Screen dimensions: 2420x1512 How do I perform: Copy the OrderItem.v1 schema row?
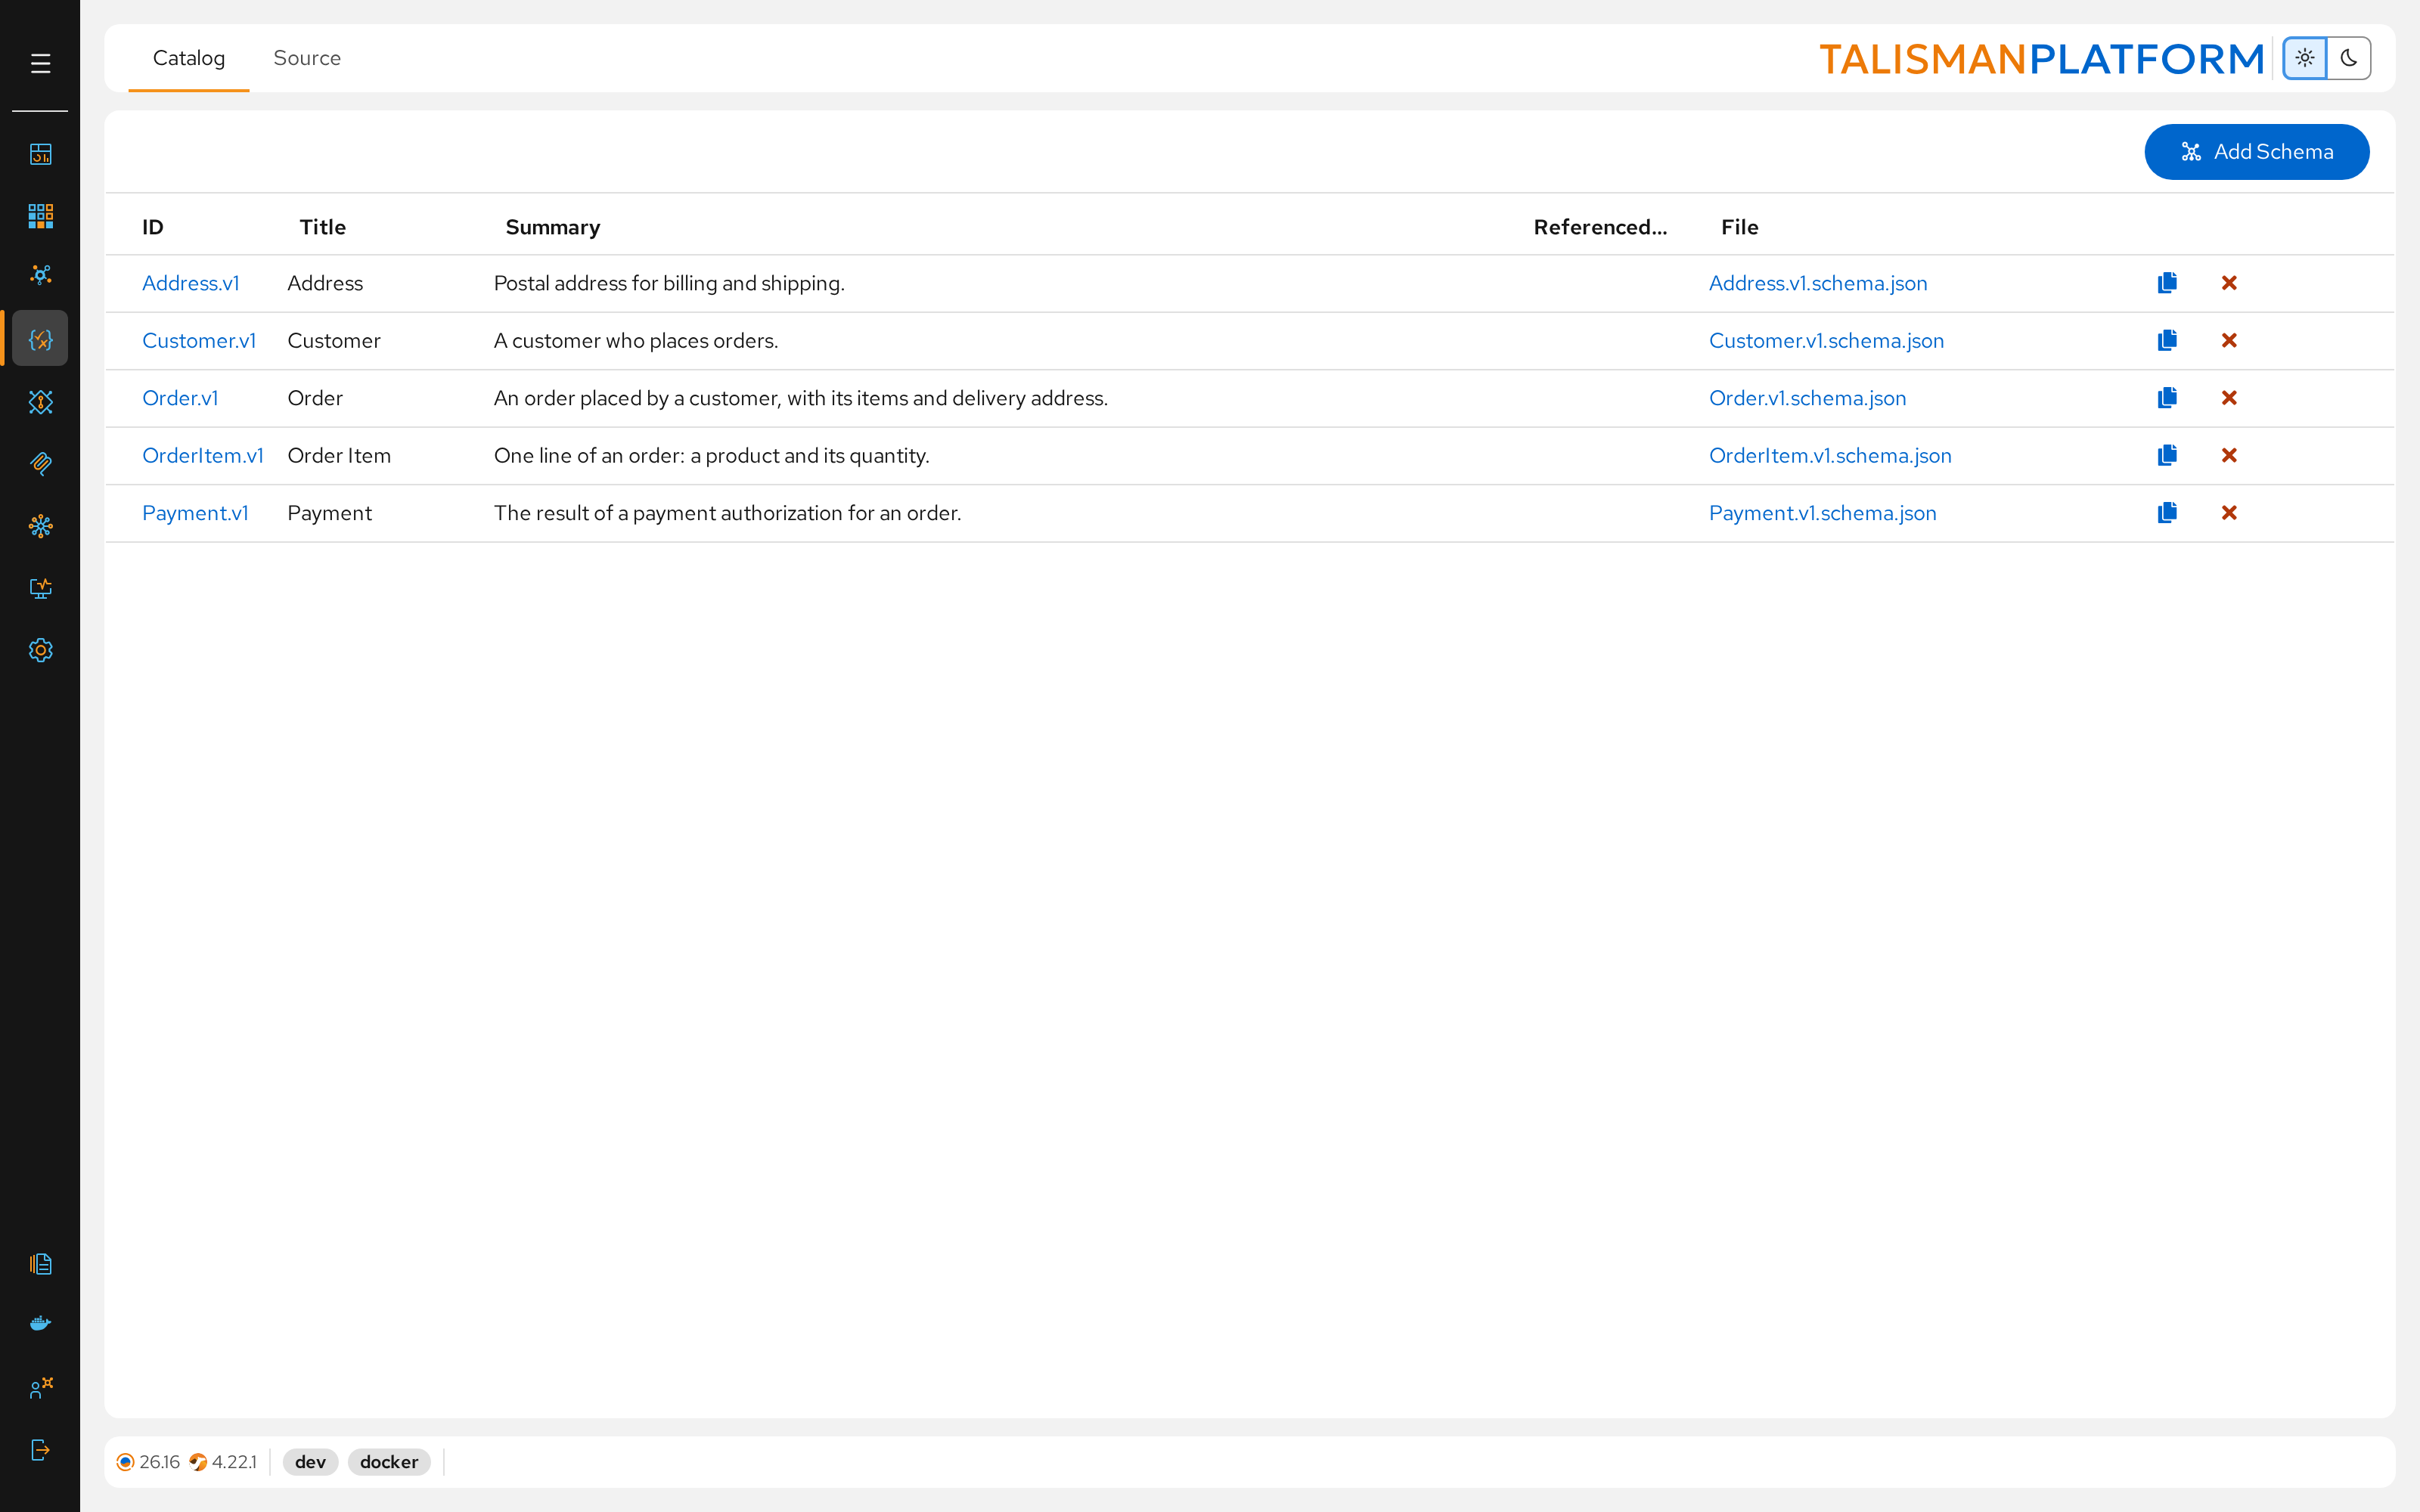point(2167,455)
